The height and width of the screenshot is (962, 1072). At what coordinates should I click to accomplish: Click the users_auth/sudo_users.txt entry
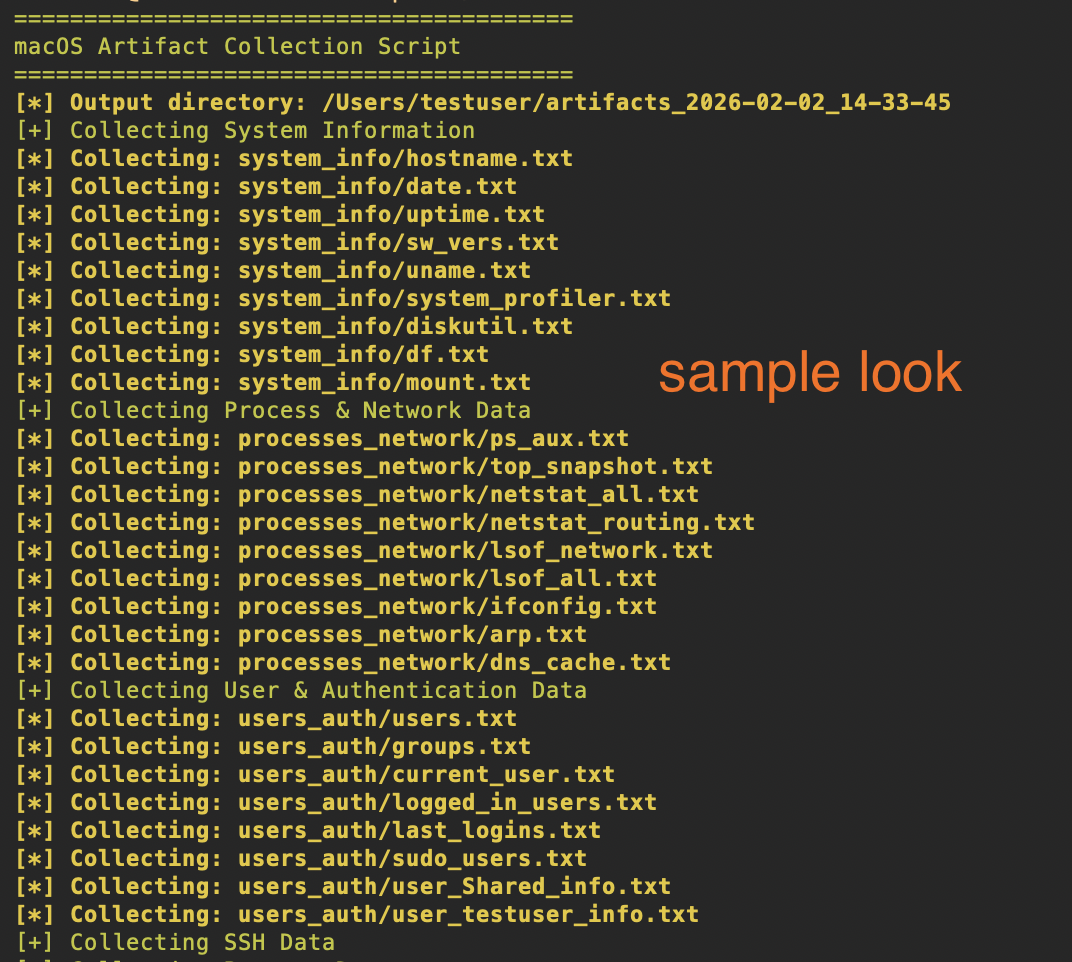coord(412,859)
